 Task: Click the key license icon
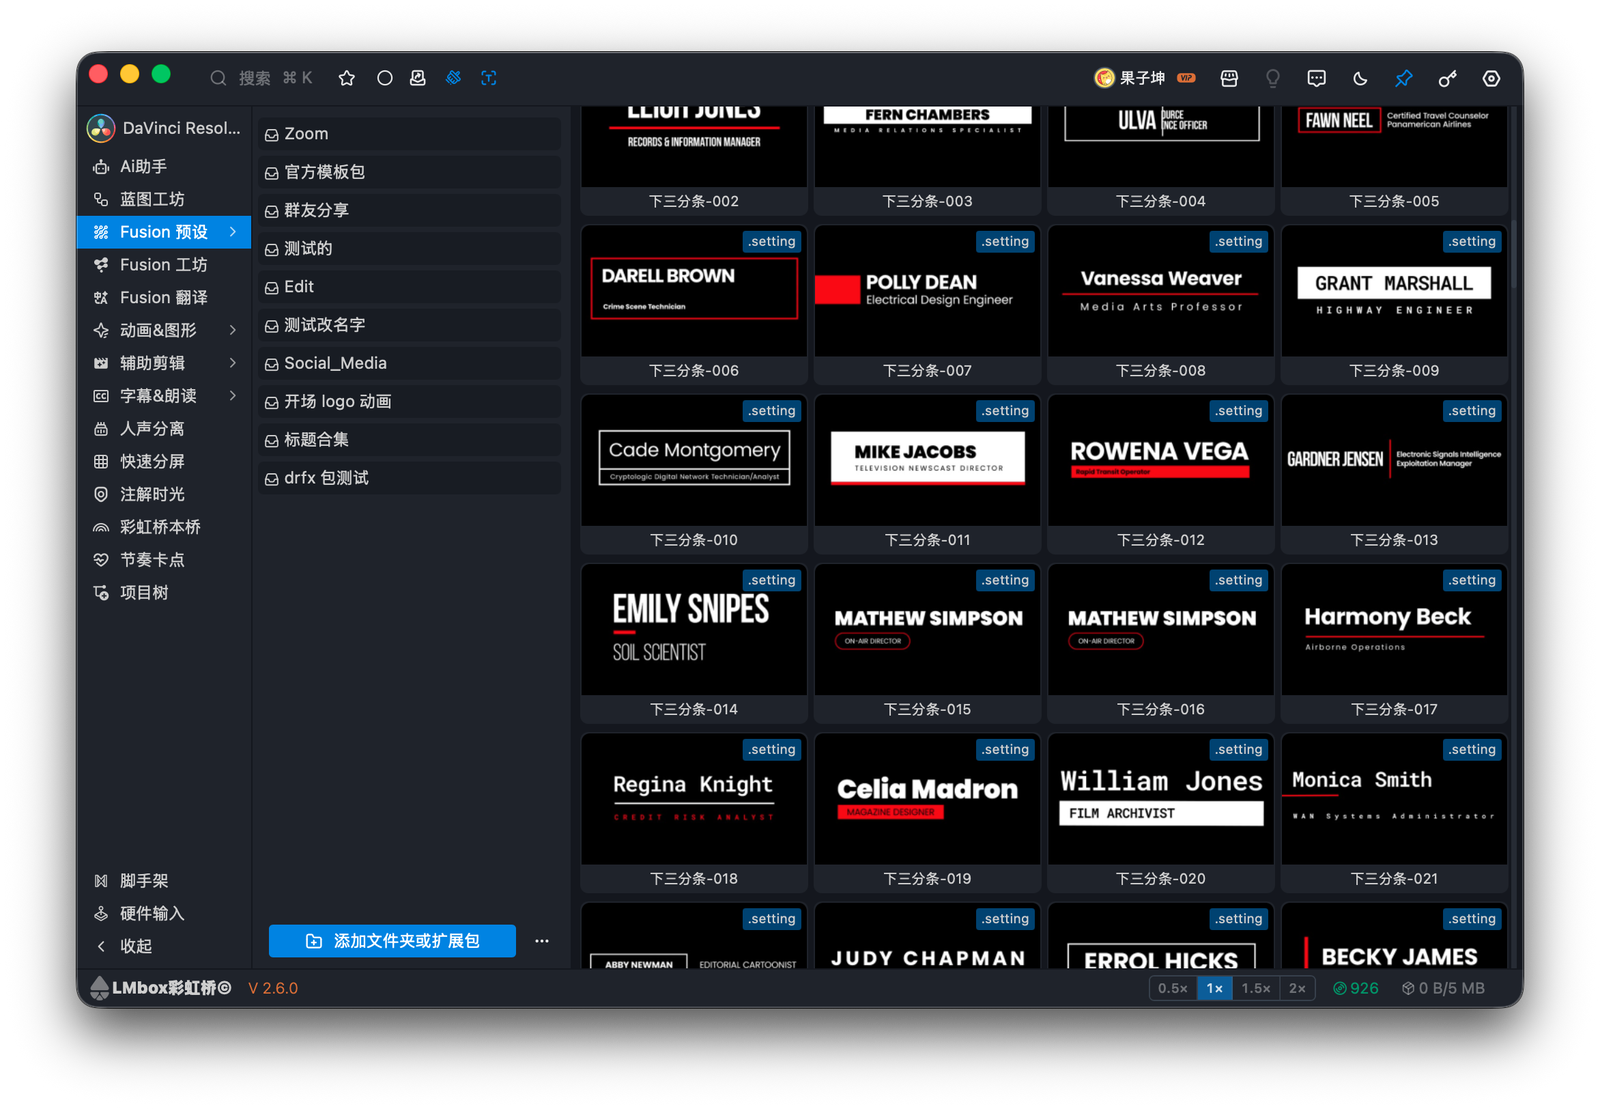pyautogui.click(x=1448, y=78)
